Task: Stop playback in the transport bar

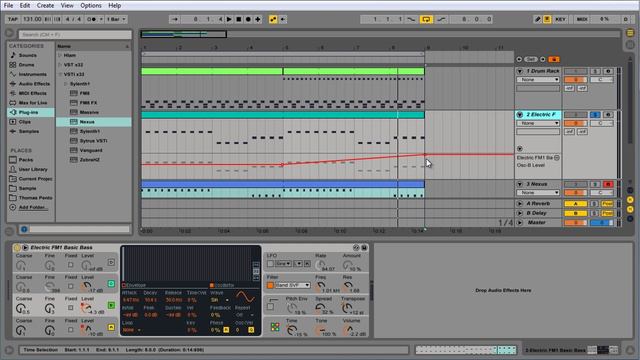Action: [x=239, y=19]
